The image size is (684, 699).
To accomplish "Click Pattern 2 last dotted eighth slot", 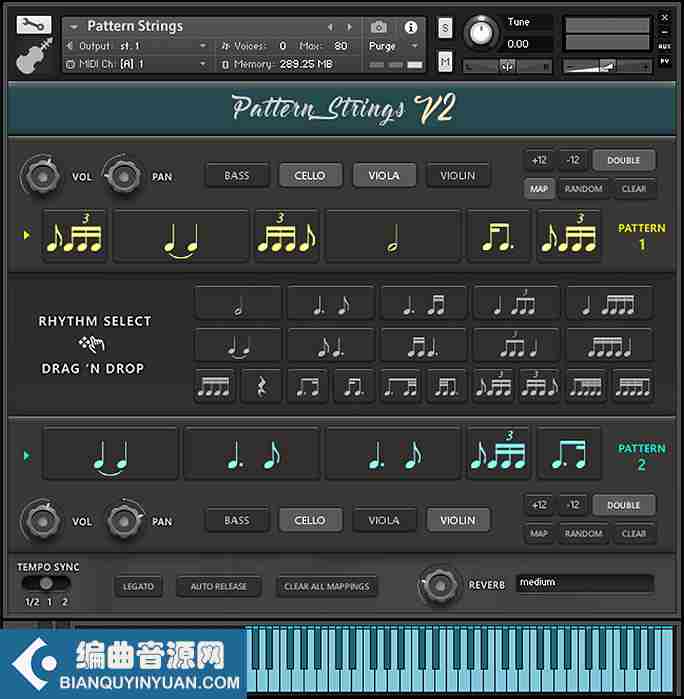I will click(x=569, y=453).
